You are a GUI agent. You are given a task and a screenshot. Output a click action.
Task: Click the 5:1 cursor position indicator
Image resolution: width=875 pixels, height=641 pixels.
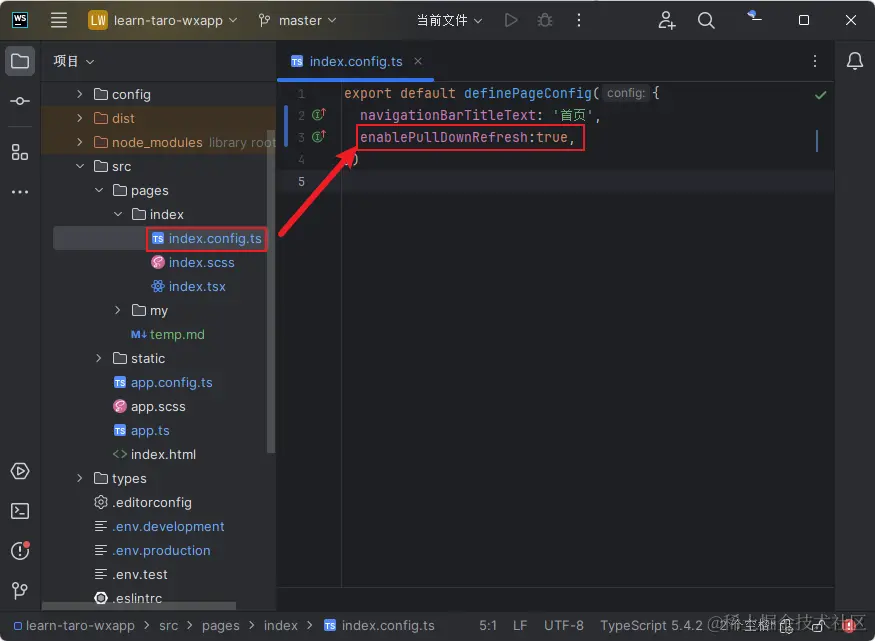tap(488, 625)
